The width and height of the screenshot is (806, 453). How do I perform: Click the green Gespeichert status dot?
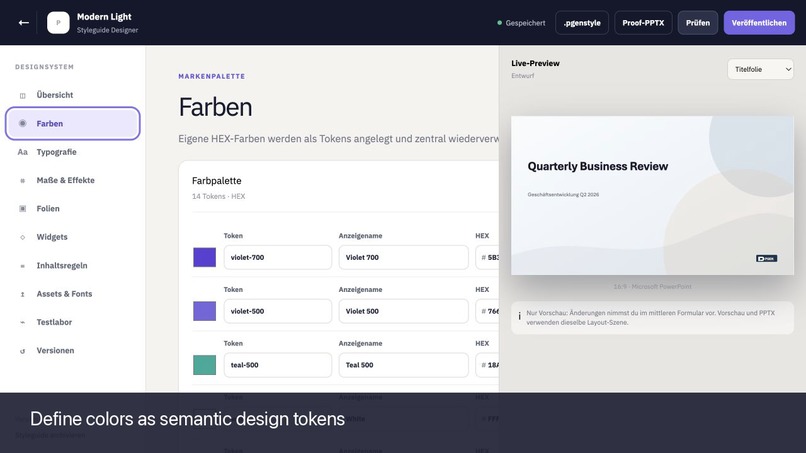499,23
